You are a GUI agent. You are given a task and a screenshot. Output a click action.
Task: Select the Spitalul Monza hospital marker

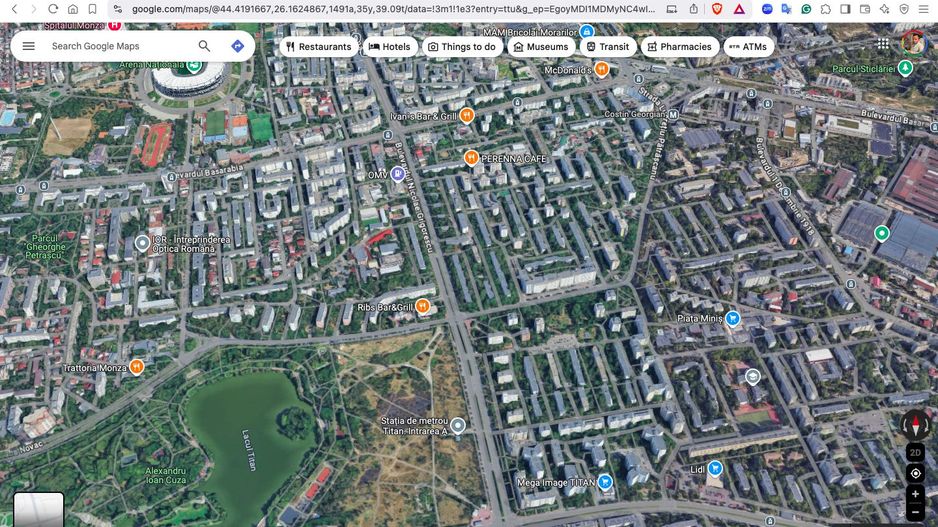click(114, 25)
